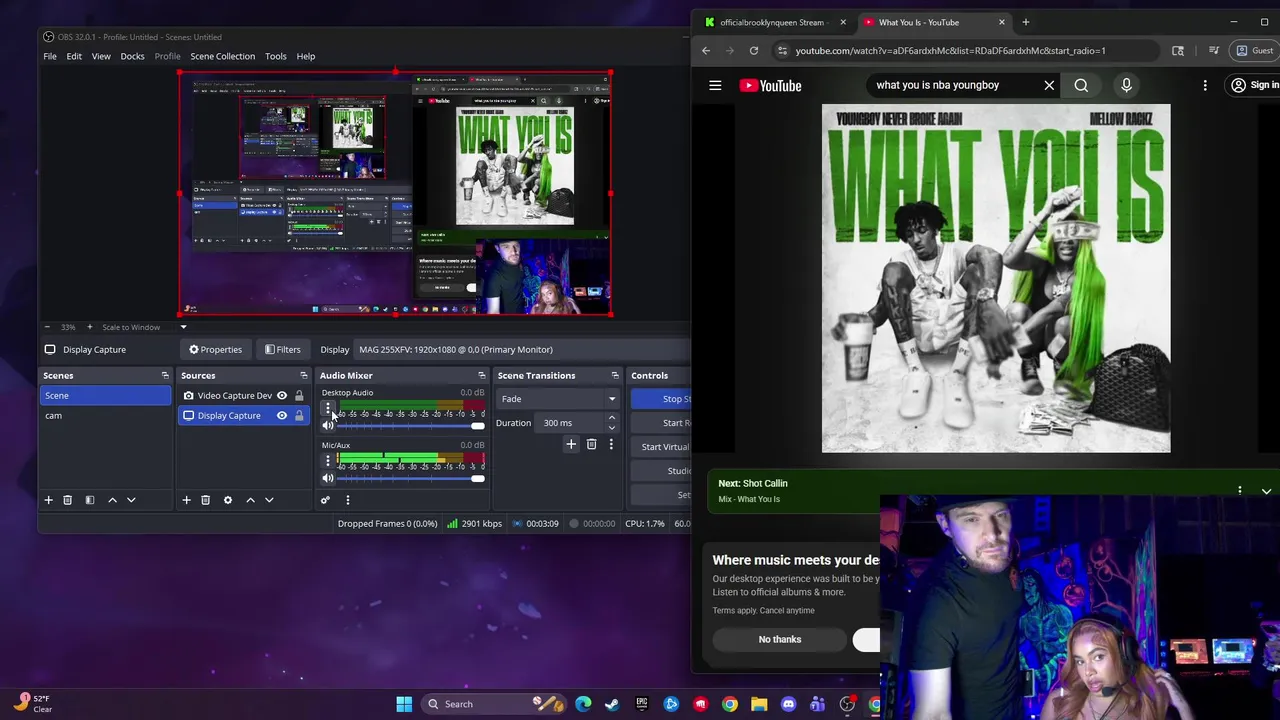
Task: Click Stop Streaming in OBS Controls
Action: [x=661, y=399]
